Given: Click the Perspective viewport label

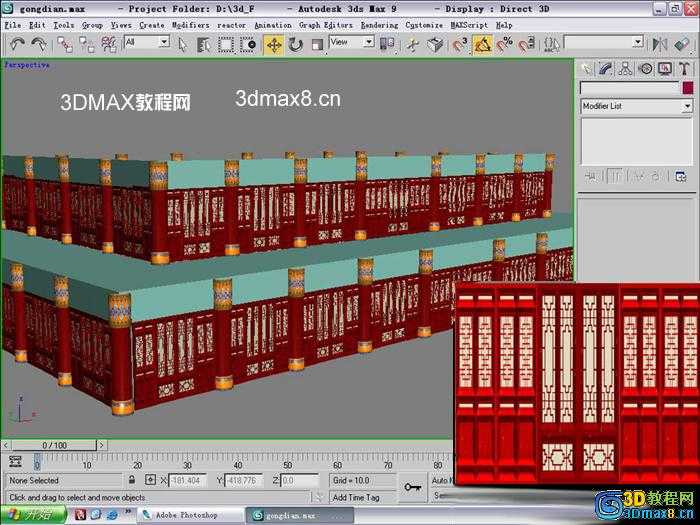Looking at the screenshot, I should tap(27, 65).
